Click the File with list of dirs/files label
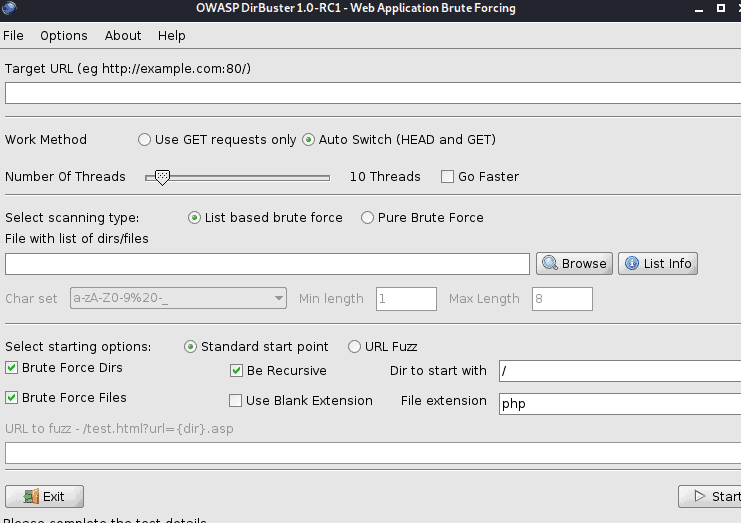This screenshot has height=523, width=741. coord(77,239)
